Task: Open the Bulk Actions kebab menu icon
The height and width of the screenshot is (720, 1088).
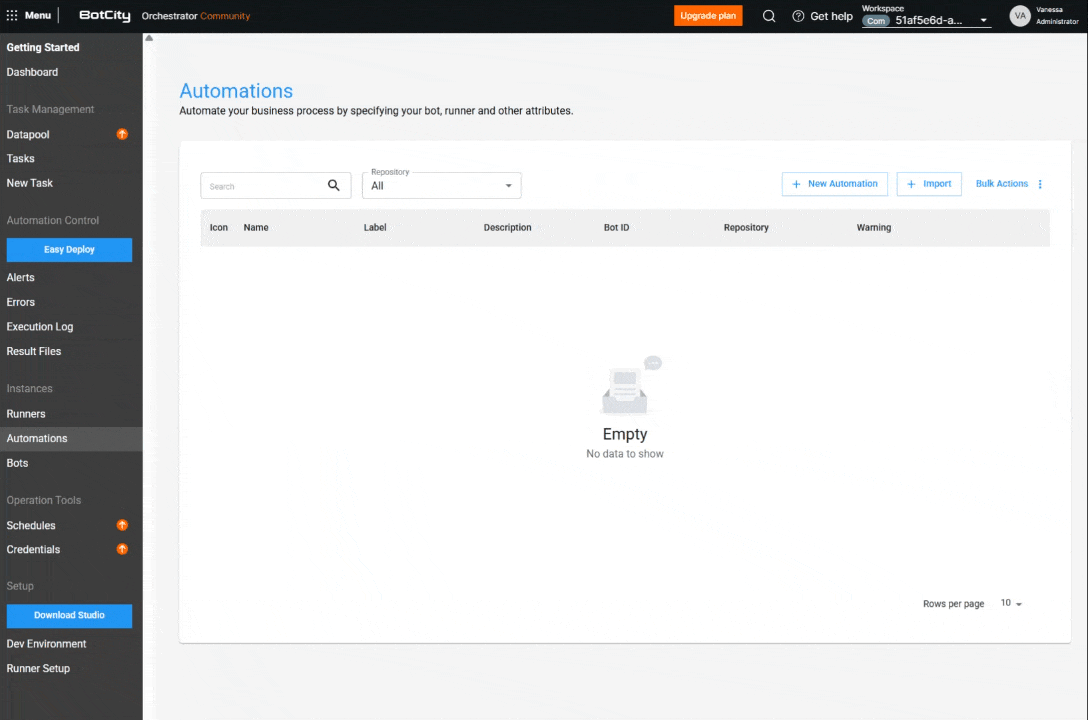Action: tap(1040, 184)
